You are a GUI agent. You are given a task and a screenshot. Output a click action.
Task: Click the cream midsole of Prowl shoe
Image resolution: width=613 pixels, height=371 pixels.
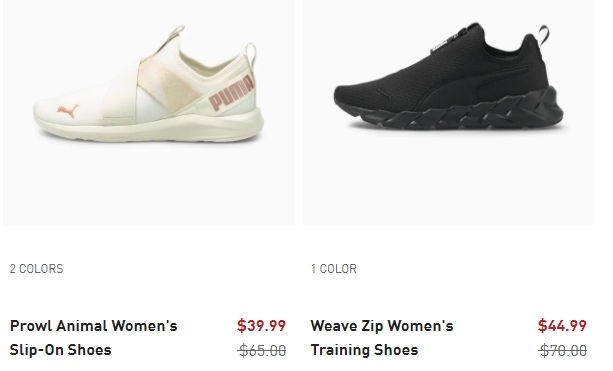[149, 127]
